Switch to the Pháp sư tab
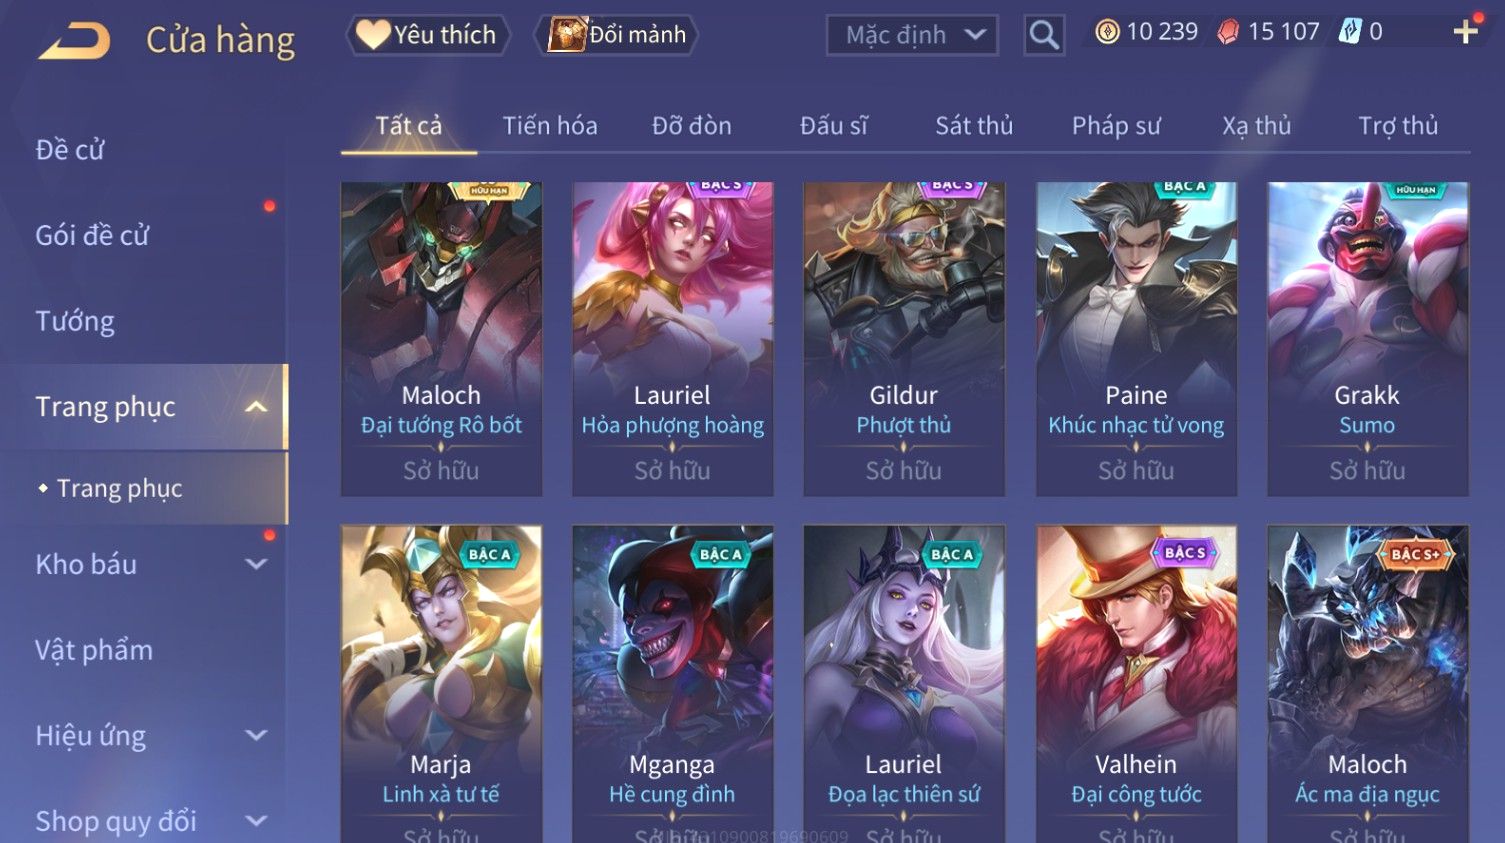This screenshot has height=843, width=1505. tap(1116, 126)
